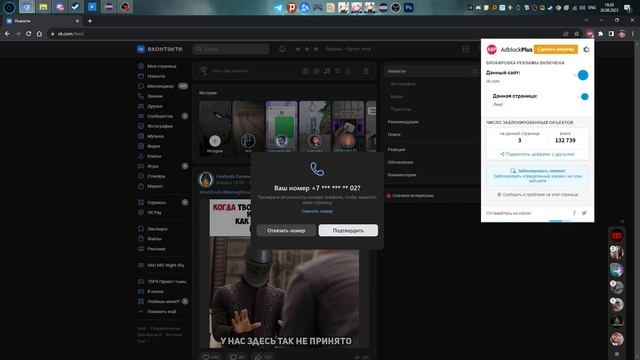The image size is (640, 360).
Task: Open a new Chrome tab
Action: tap(90, 21)
